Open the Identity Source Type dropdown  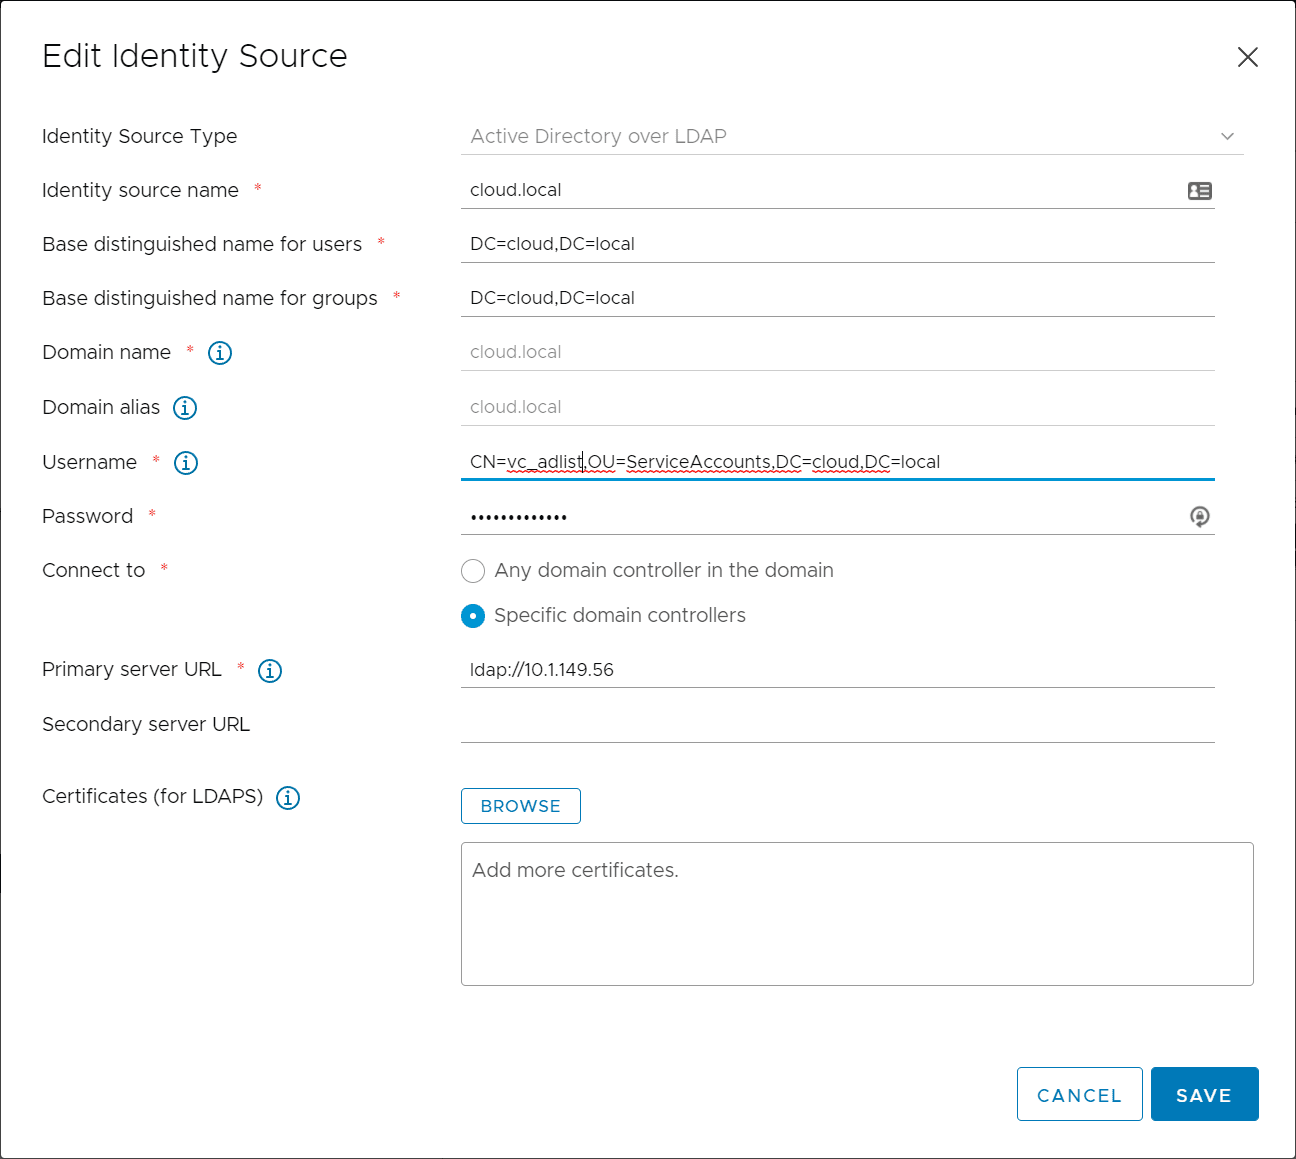tap(850, 136)
